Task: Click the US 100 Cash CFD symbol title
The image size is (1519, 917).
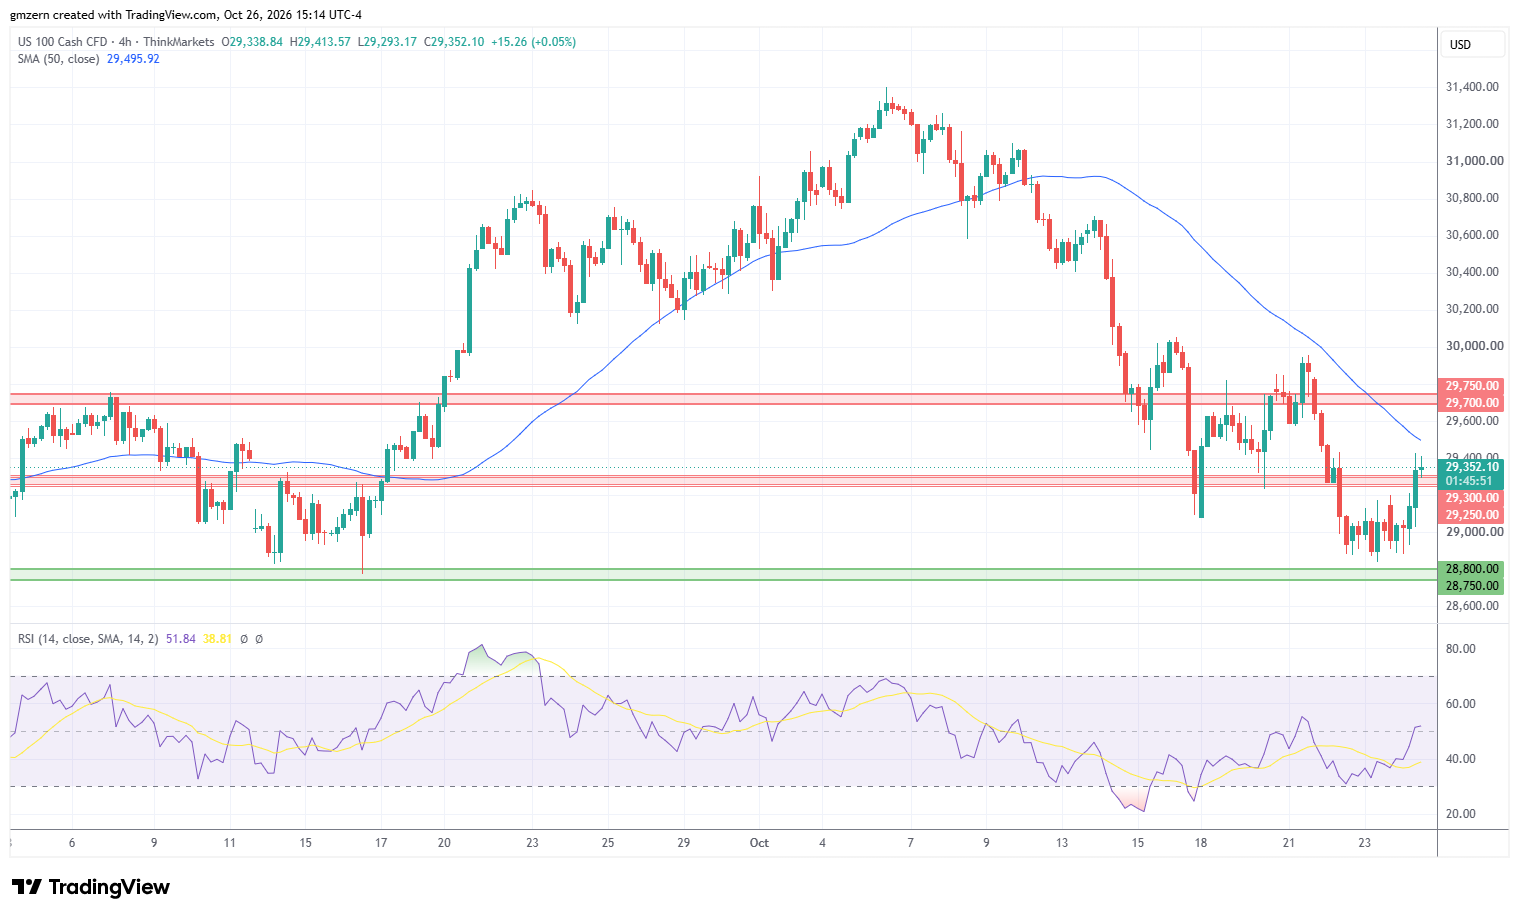Action: tap(62, 42)
